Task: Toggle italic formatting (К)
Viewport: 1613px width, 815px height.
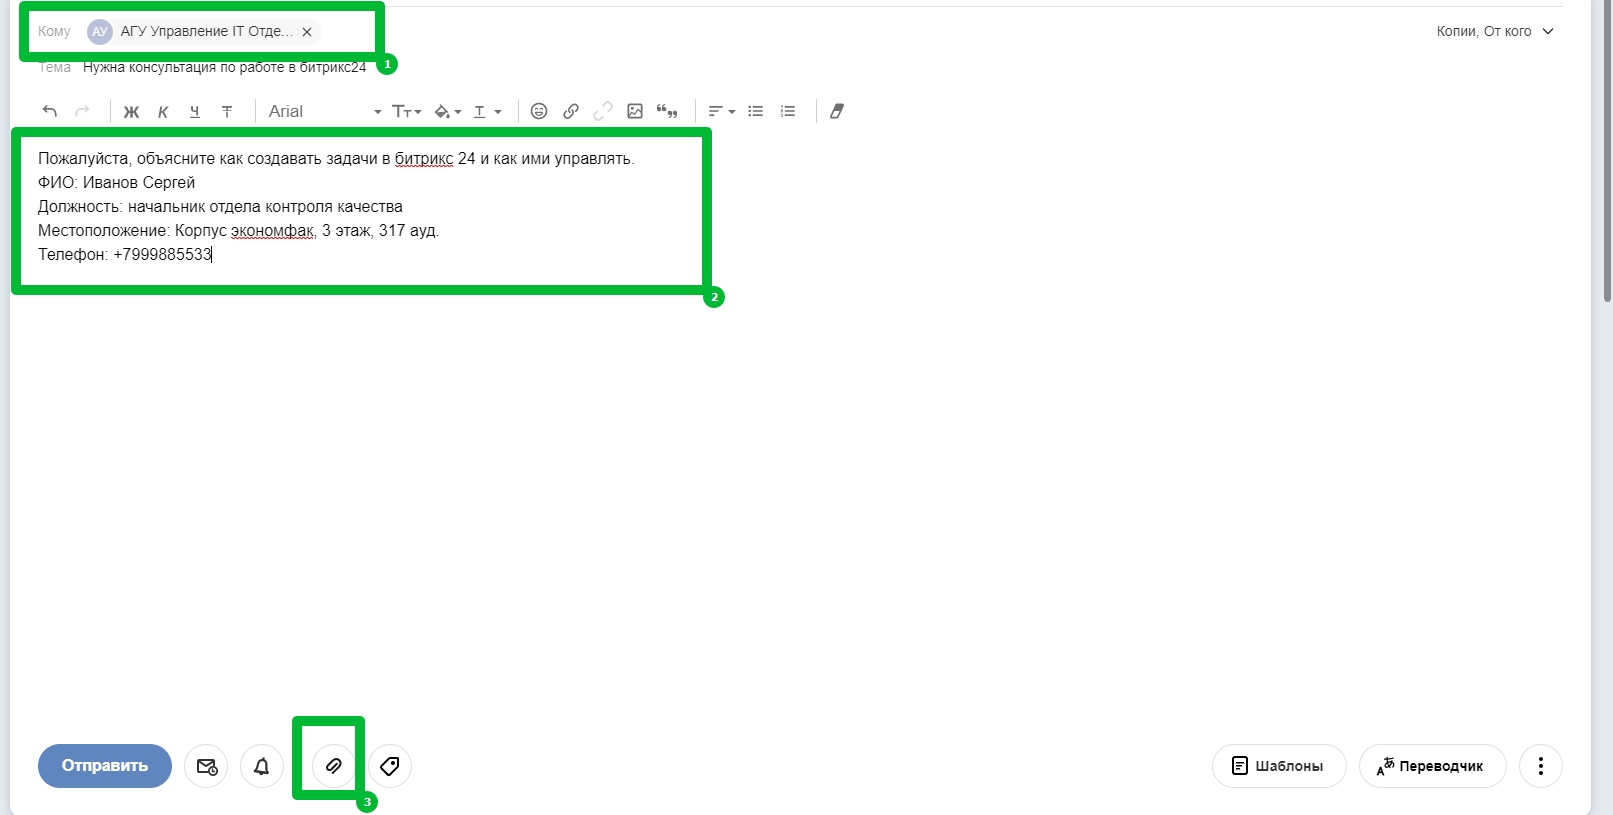Action: coord(163,111)
